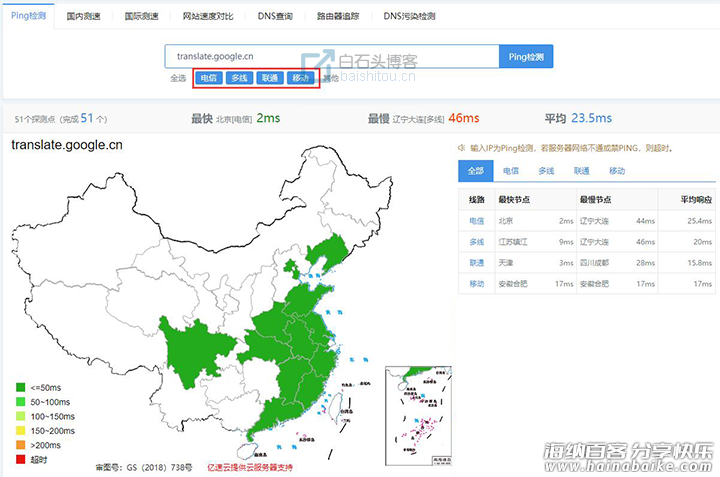This screenshot has width=720, height=477.
Task: Click the 46ms slowest result value
Action: tap(464, 118)
